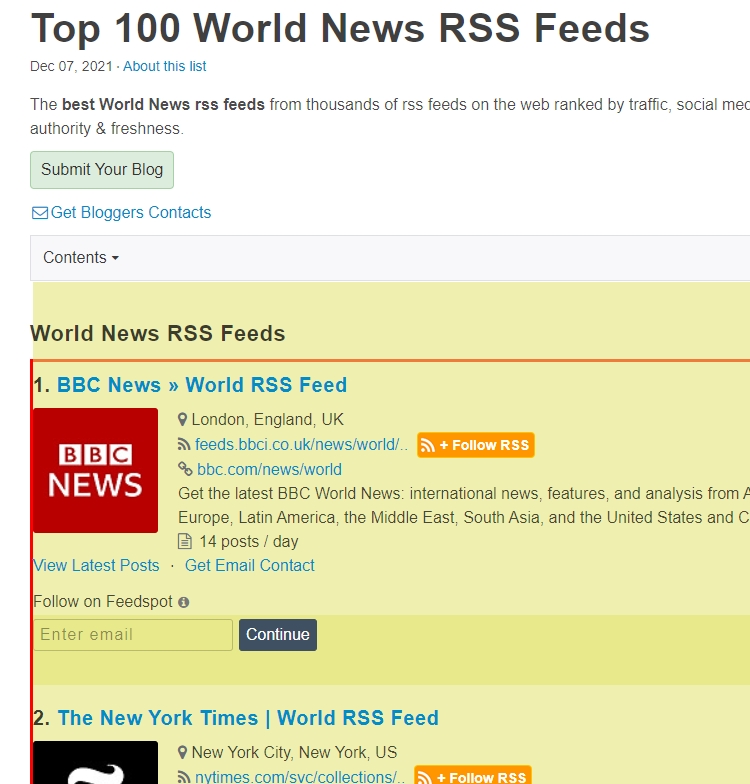Click the Top 100 World News RSS Feeds title
The image size is (750, 784).
point(340,28)
